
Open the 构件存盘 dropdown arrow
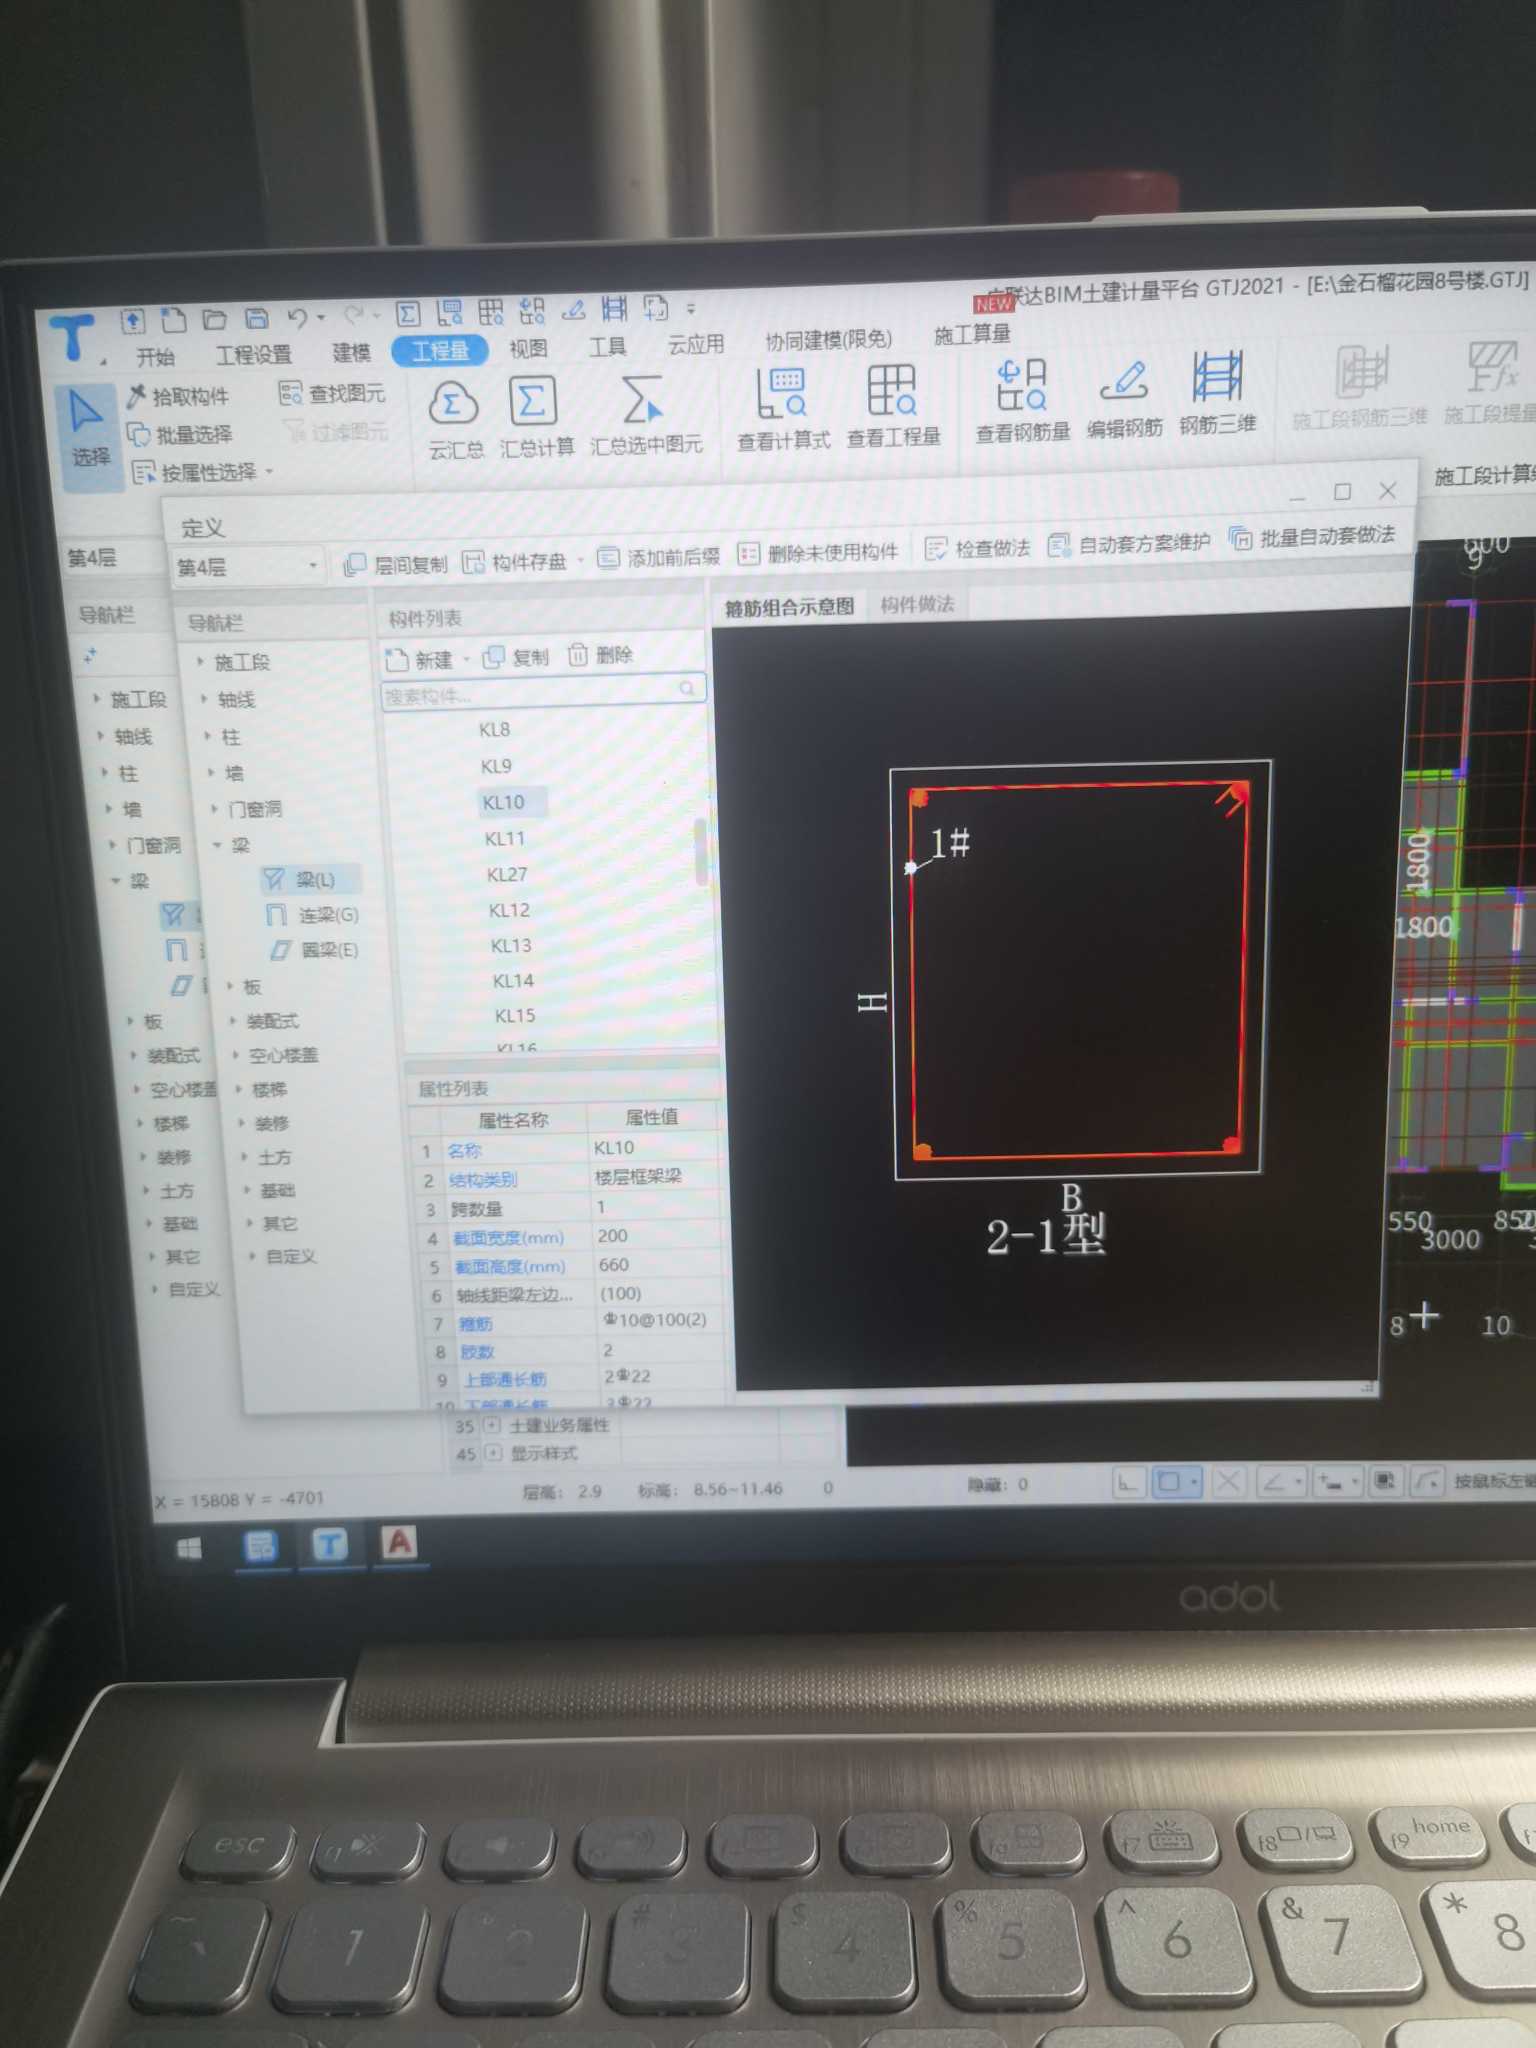click(580, 561)
